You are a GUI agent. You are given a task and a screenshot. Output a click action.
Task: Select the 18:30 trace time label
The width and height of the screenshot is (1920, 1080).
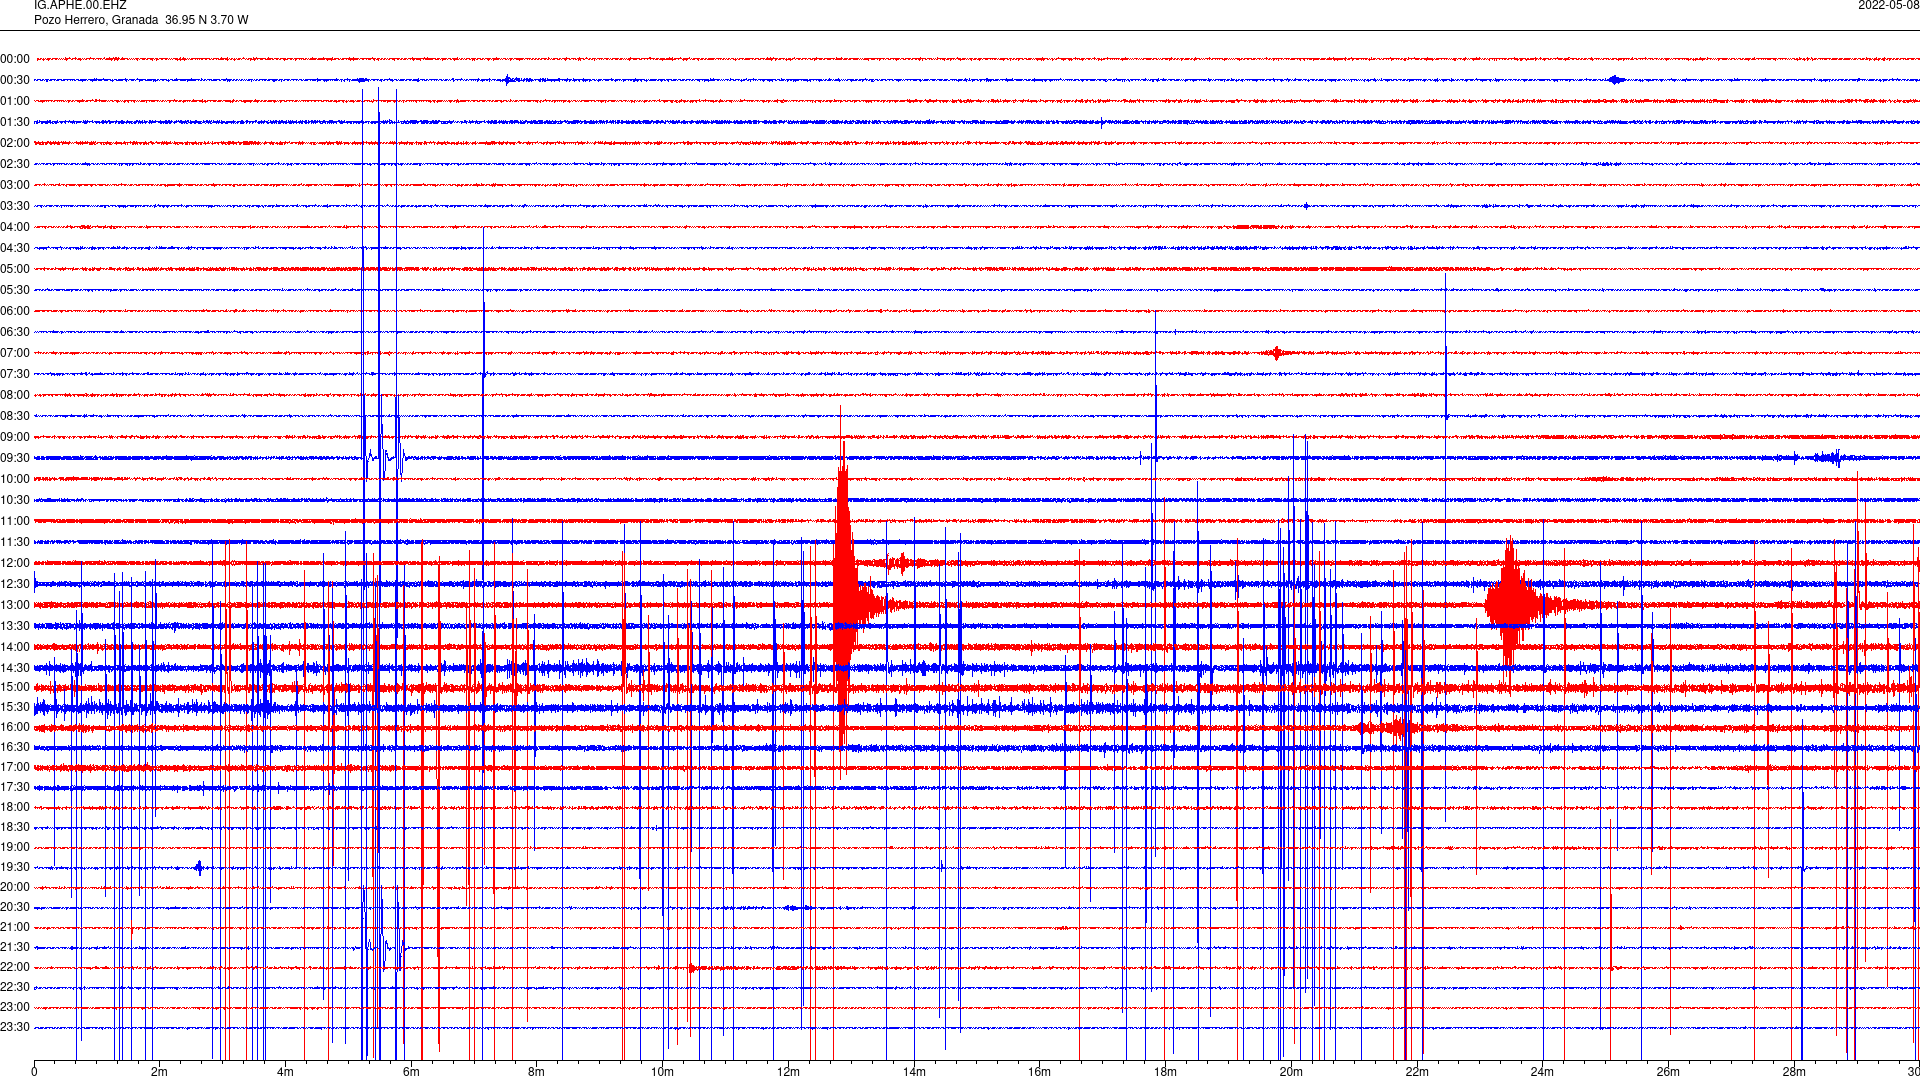pos(15,827)
